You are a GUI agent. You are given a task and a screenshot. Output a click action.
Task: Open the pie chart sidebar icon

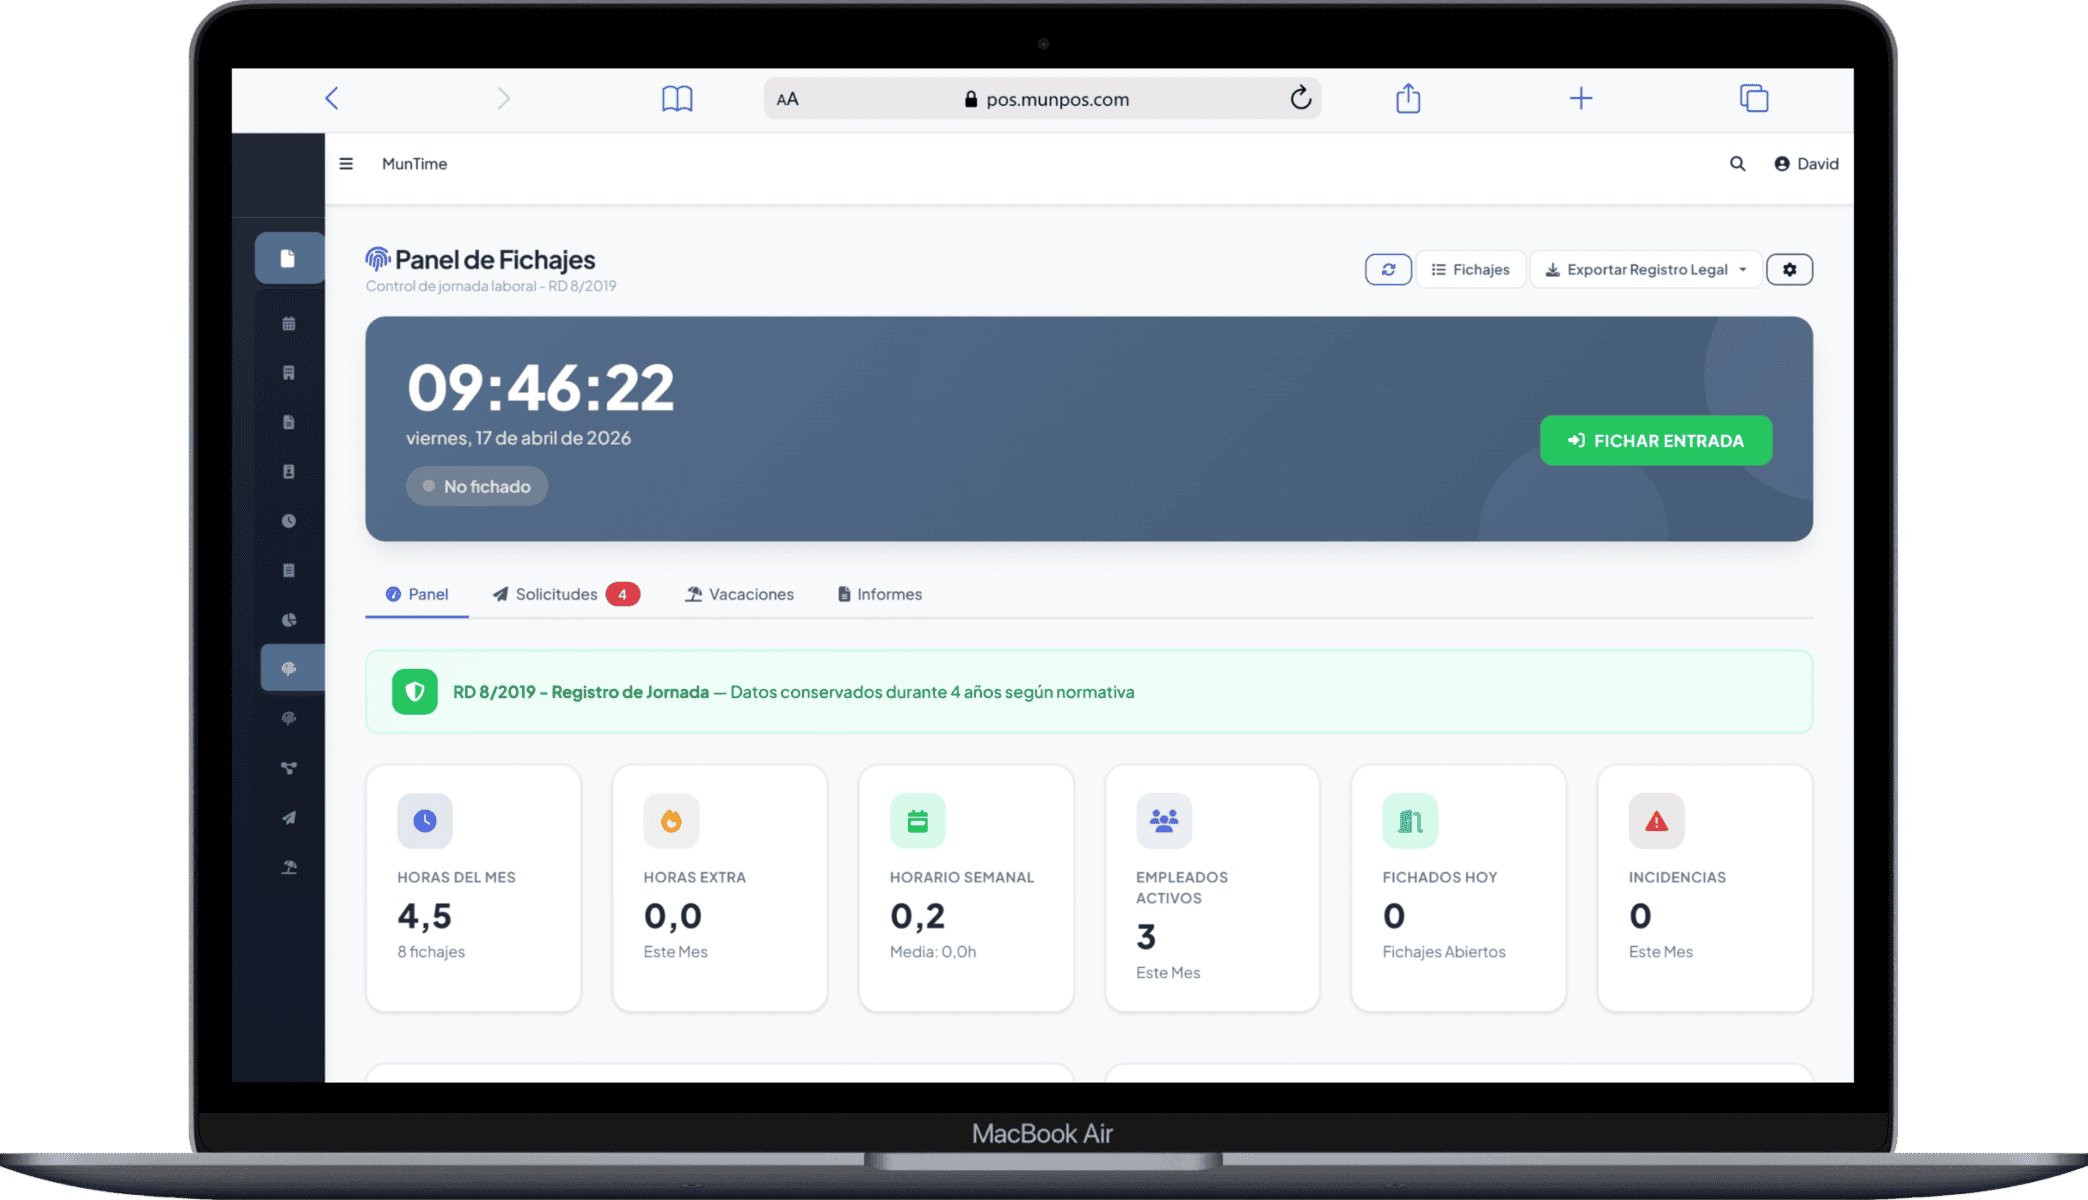tap(289, 620)
